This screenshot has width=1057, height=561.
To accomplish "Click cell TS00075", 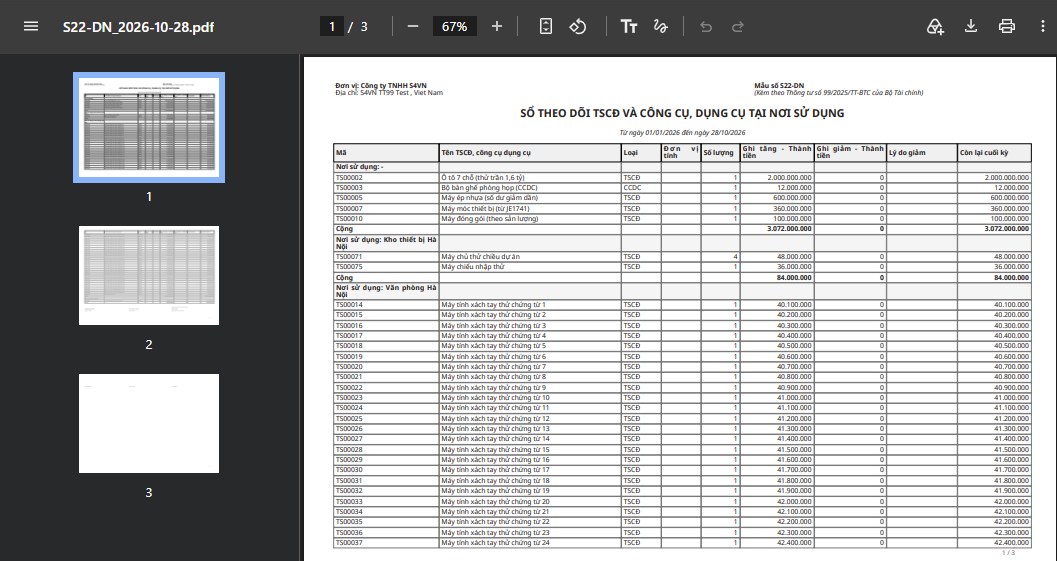I will pos(386,266).
